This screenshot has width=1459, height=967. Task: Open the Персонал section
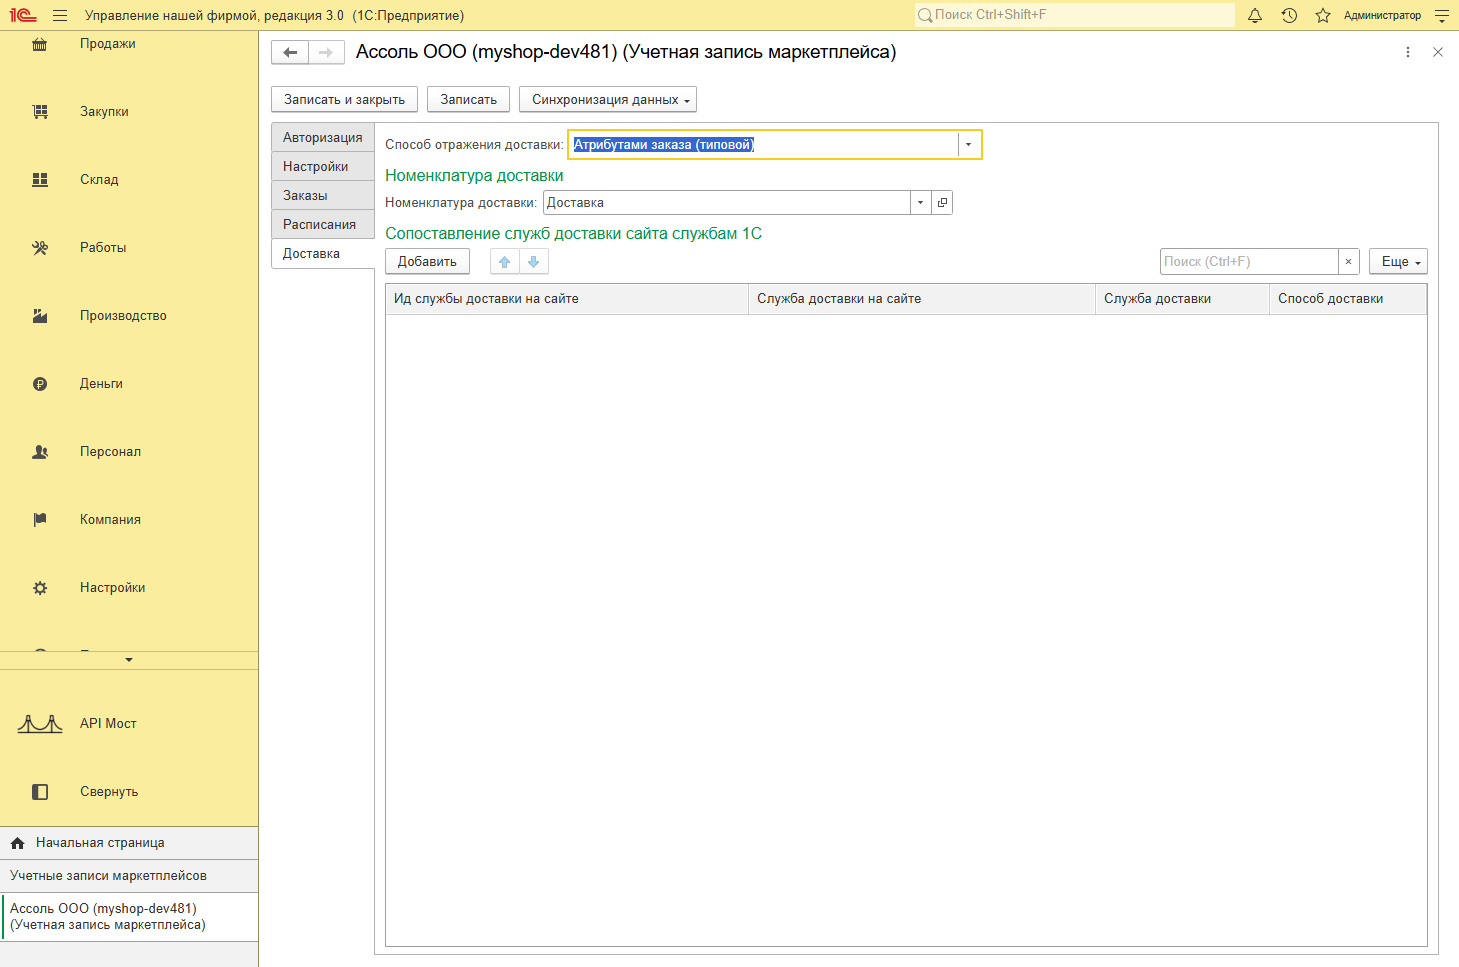(110, 452)
